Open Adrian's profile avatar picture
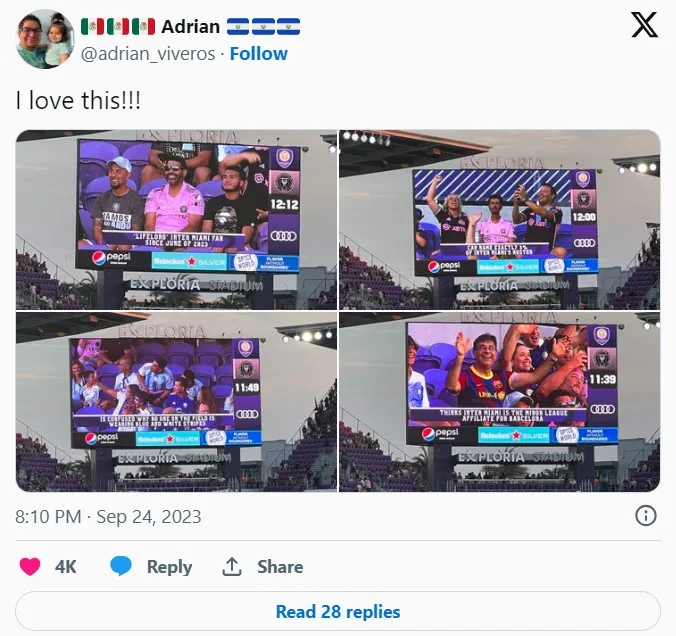This screenshot has height=636, width=676. (x=45, y=39)
